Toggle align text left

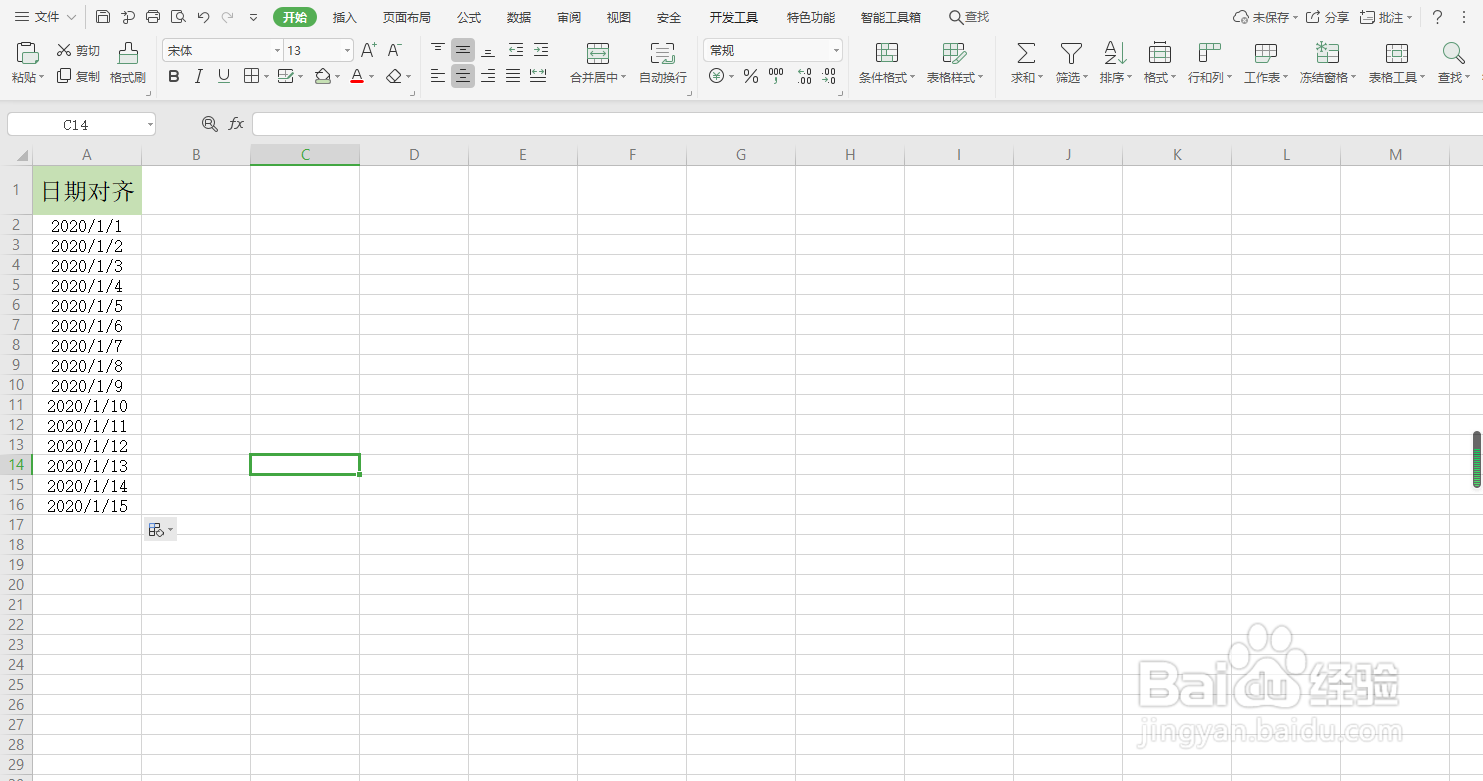pyautogui.click(x=438, y=76)
